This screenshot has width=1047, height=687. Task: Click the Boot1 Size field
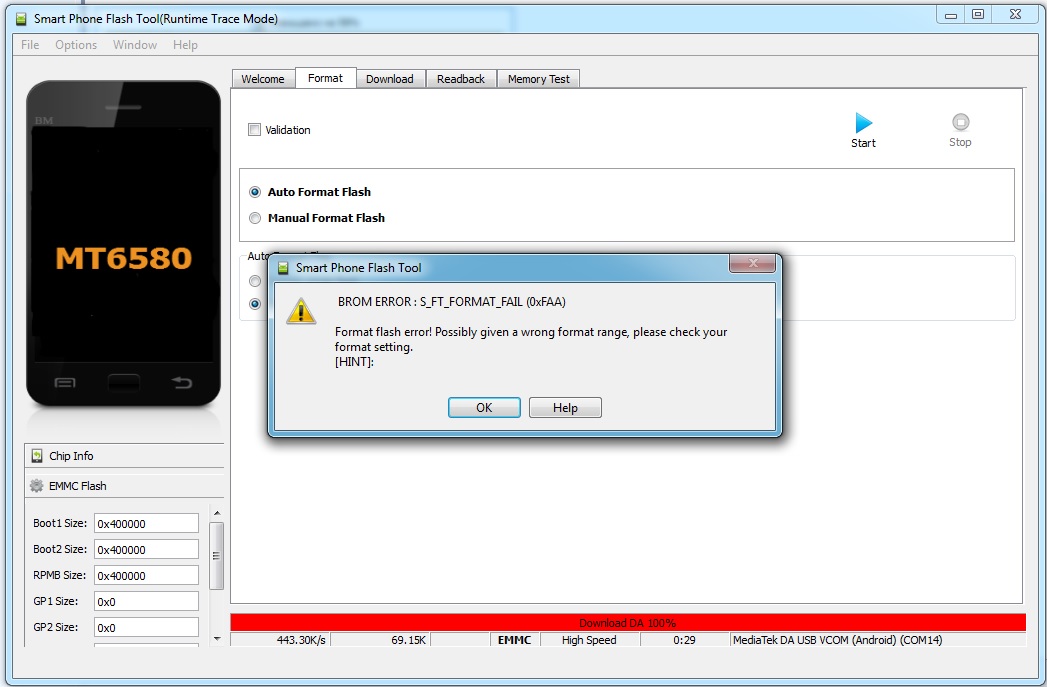(x=146, y=523)
